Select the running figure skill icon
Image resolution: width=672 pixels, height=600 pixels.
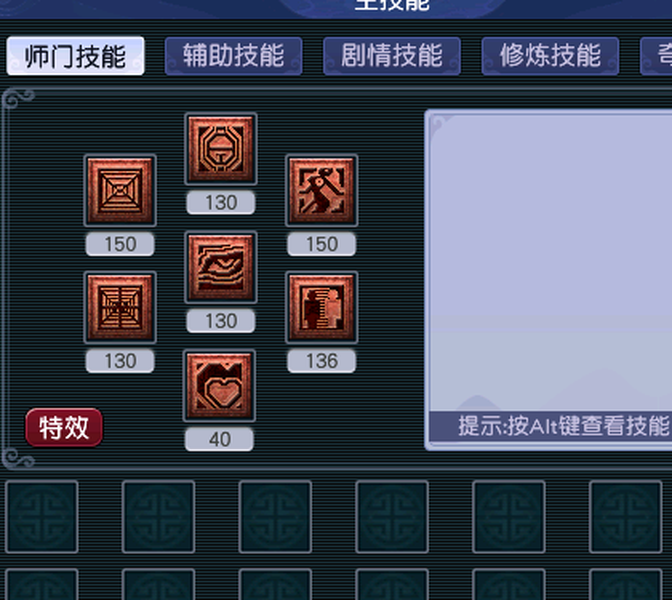tap(322, 191)
